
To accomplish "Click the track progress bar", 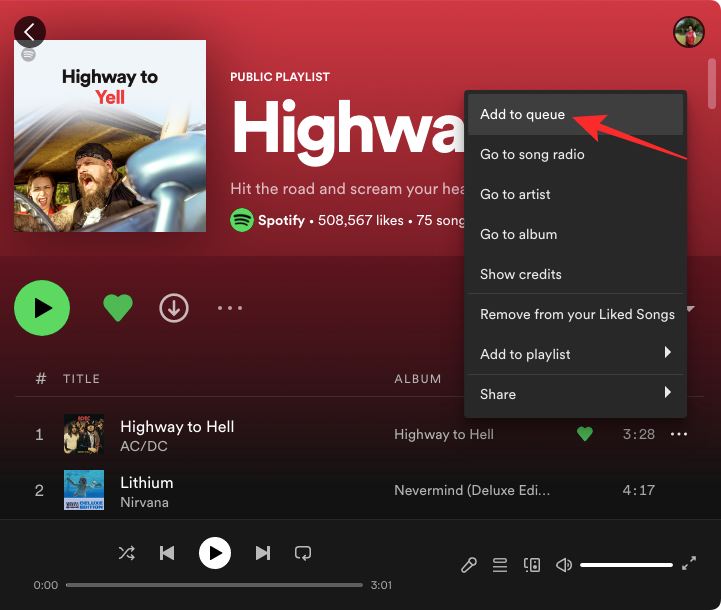I will click(214, 585).
